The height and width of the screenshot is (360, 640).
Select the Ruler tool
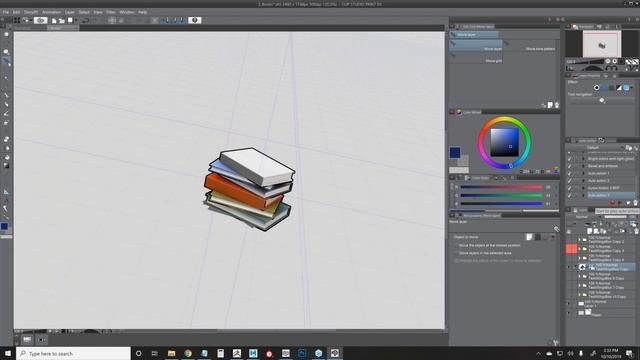[6, 192]
